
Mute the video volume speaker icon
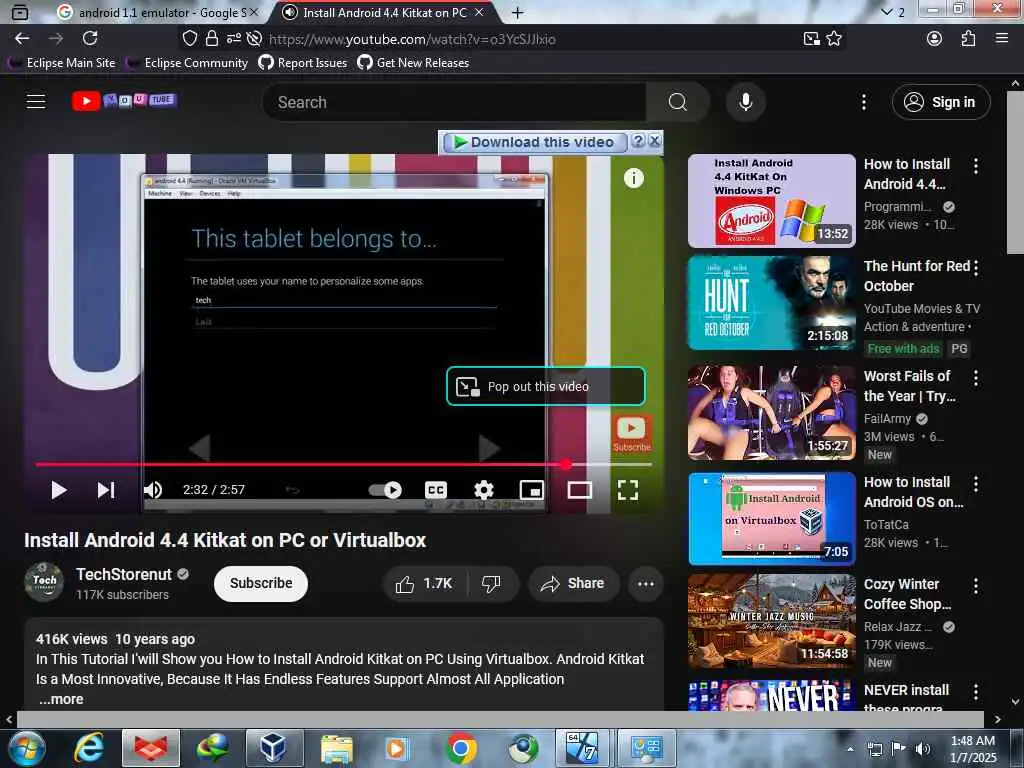153,490
